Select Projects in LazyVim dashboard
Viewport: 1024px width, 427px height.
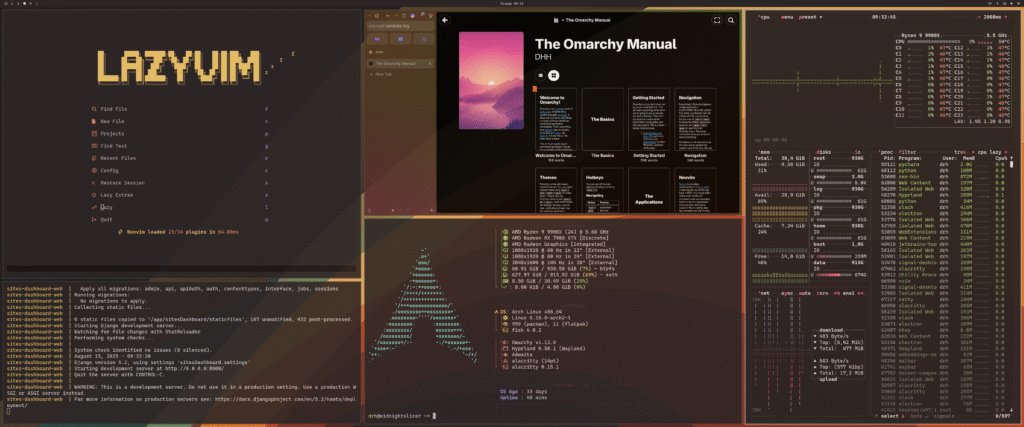coord(180,134)
